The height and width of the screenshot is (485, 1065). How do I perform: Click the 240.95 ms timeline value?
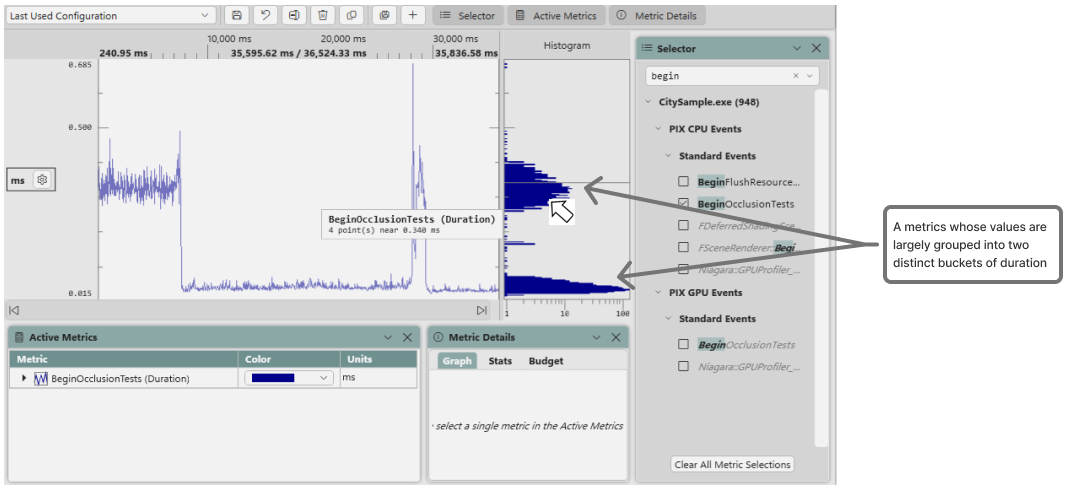click(123, 53)
